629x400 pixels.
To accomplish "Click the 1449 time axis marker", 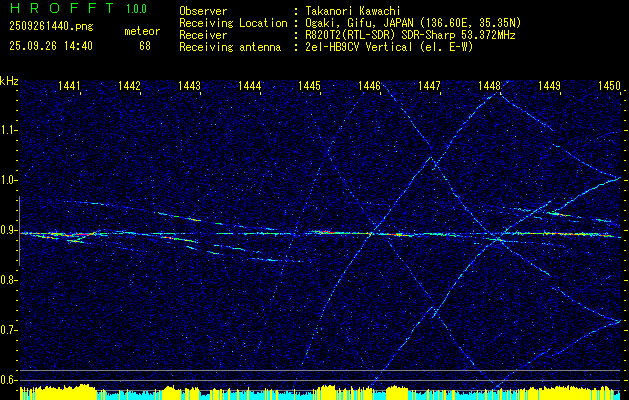I will [x=550, y=85].
